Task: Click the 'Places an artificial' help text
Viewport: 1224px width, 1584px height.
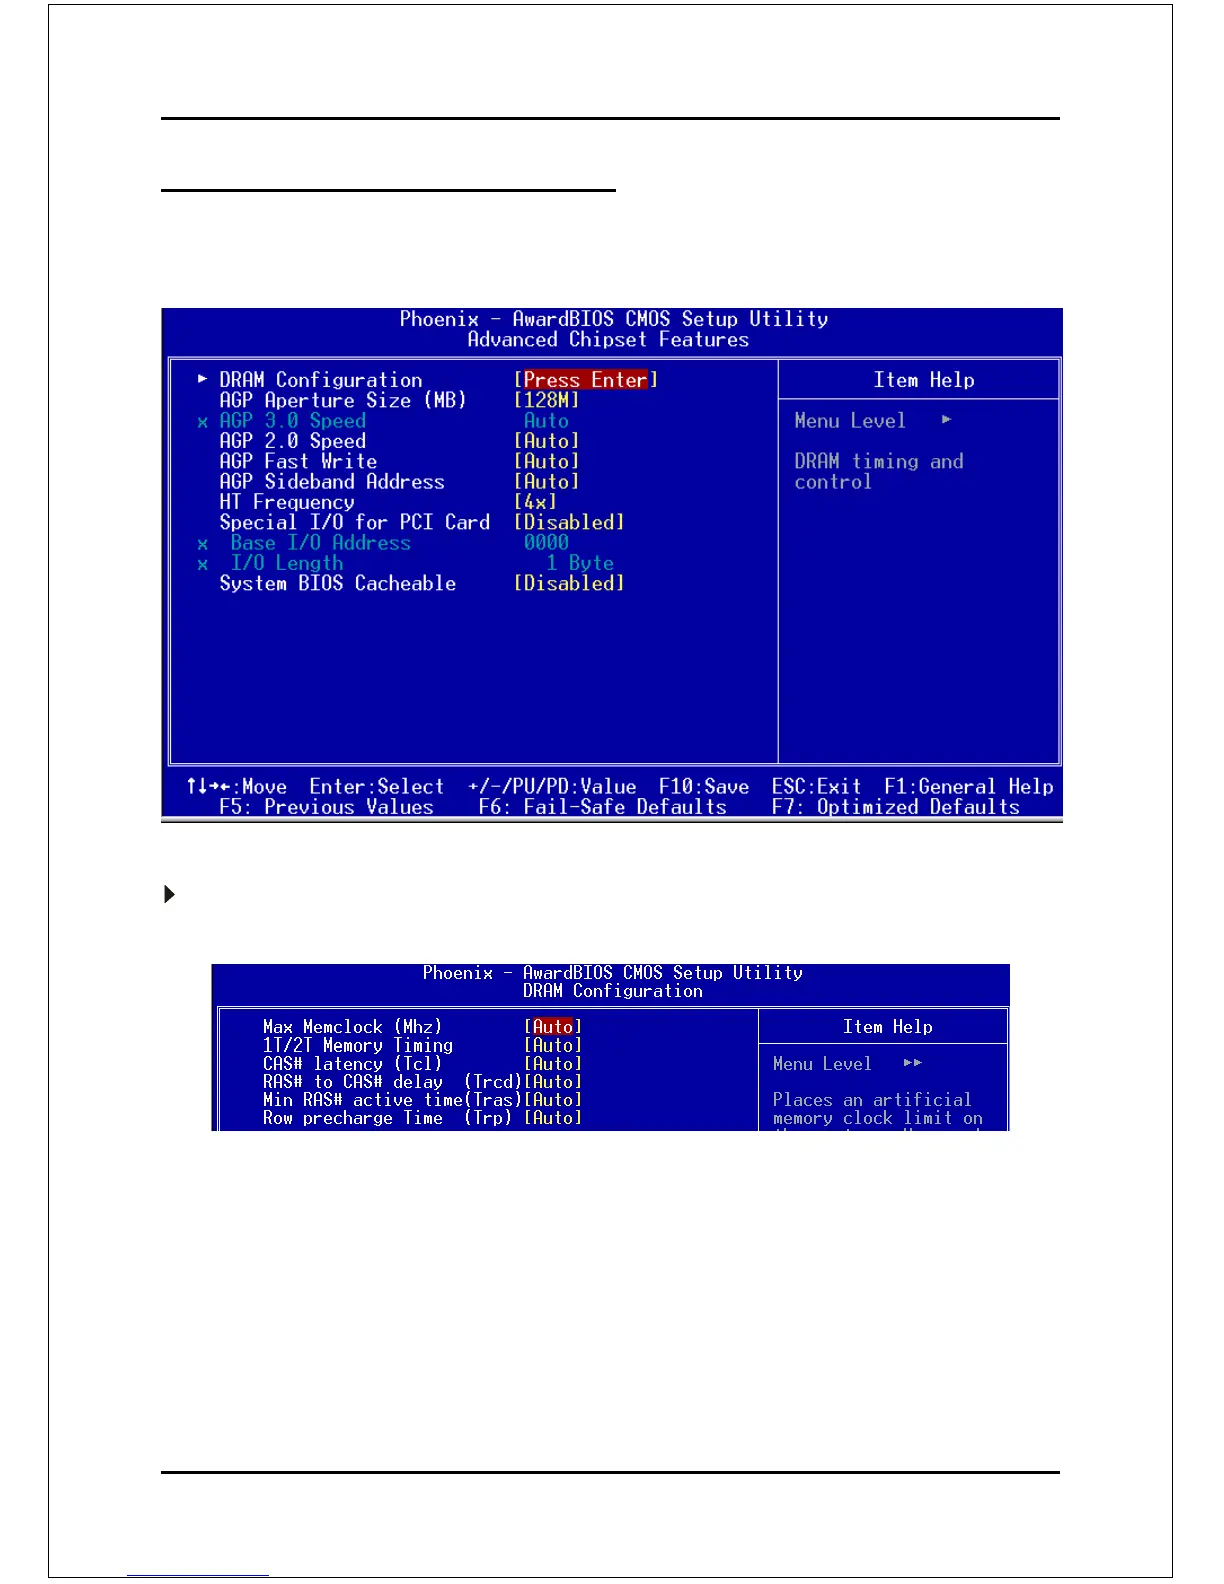Action: (872, 1100)
